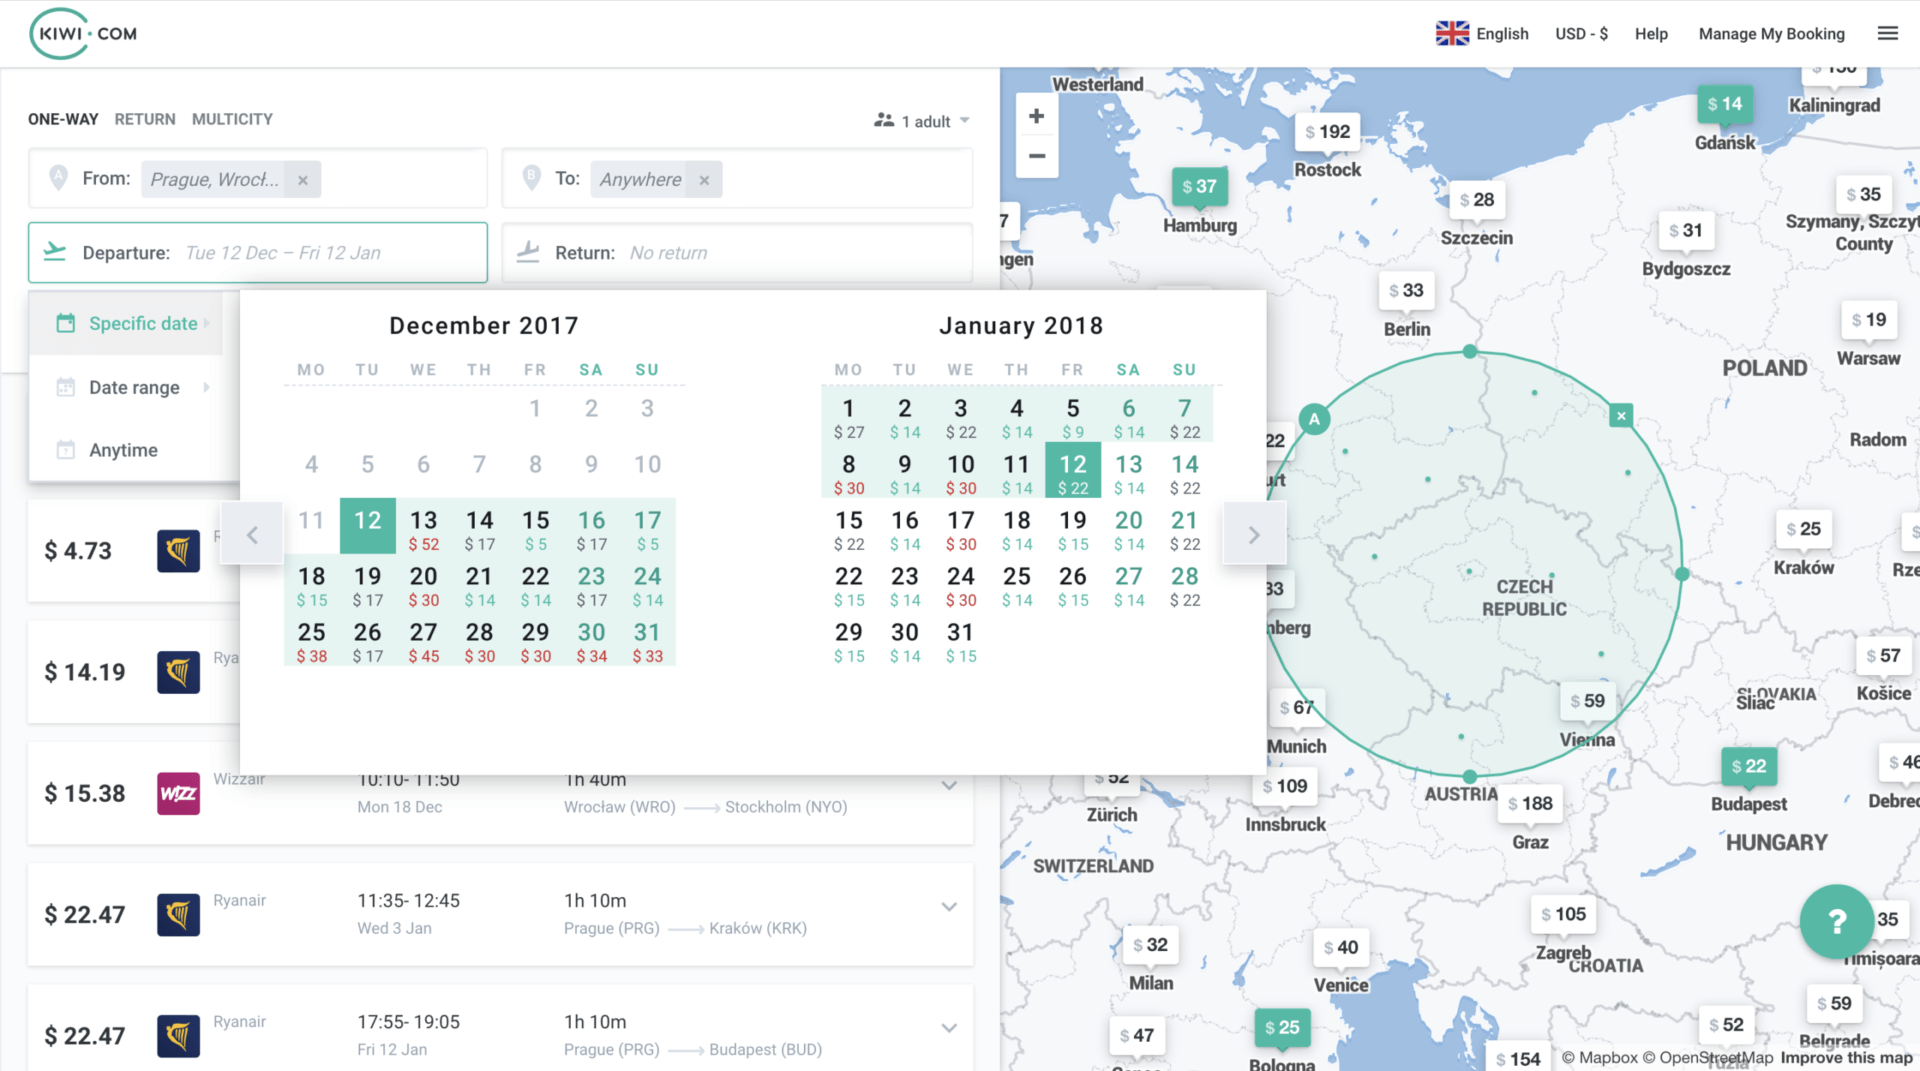Switch to RETURN trip type

point(145,119)
